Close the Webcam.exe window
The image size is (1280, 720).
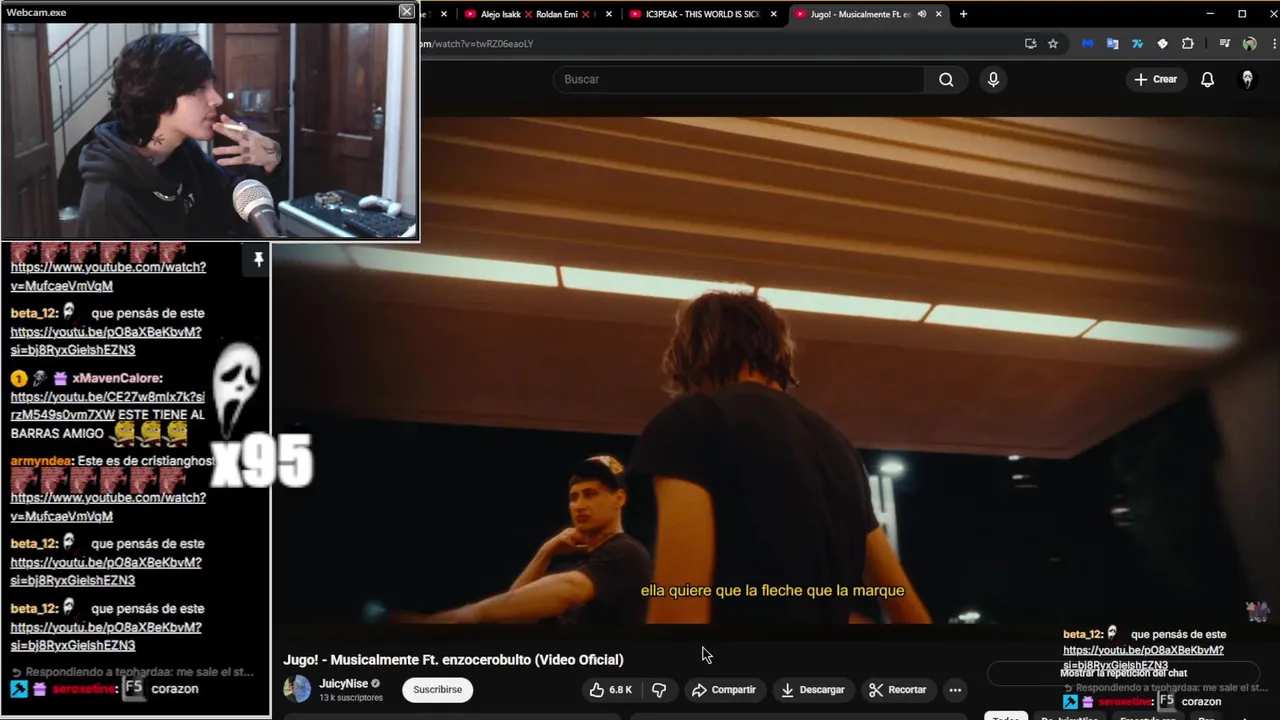tap(406, 11)
